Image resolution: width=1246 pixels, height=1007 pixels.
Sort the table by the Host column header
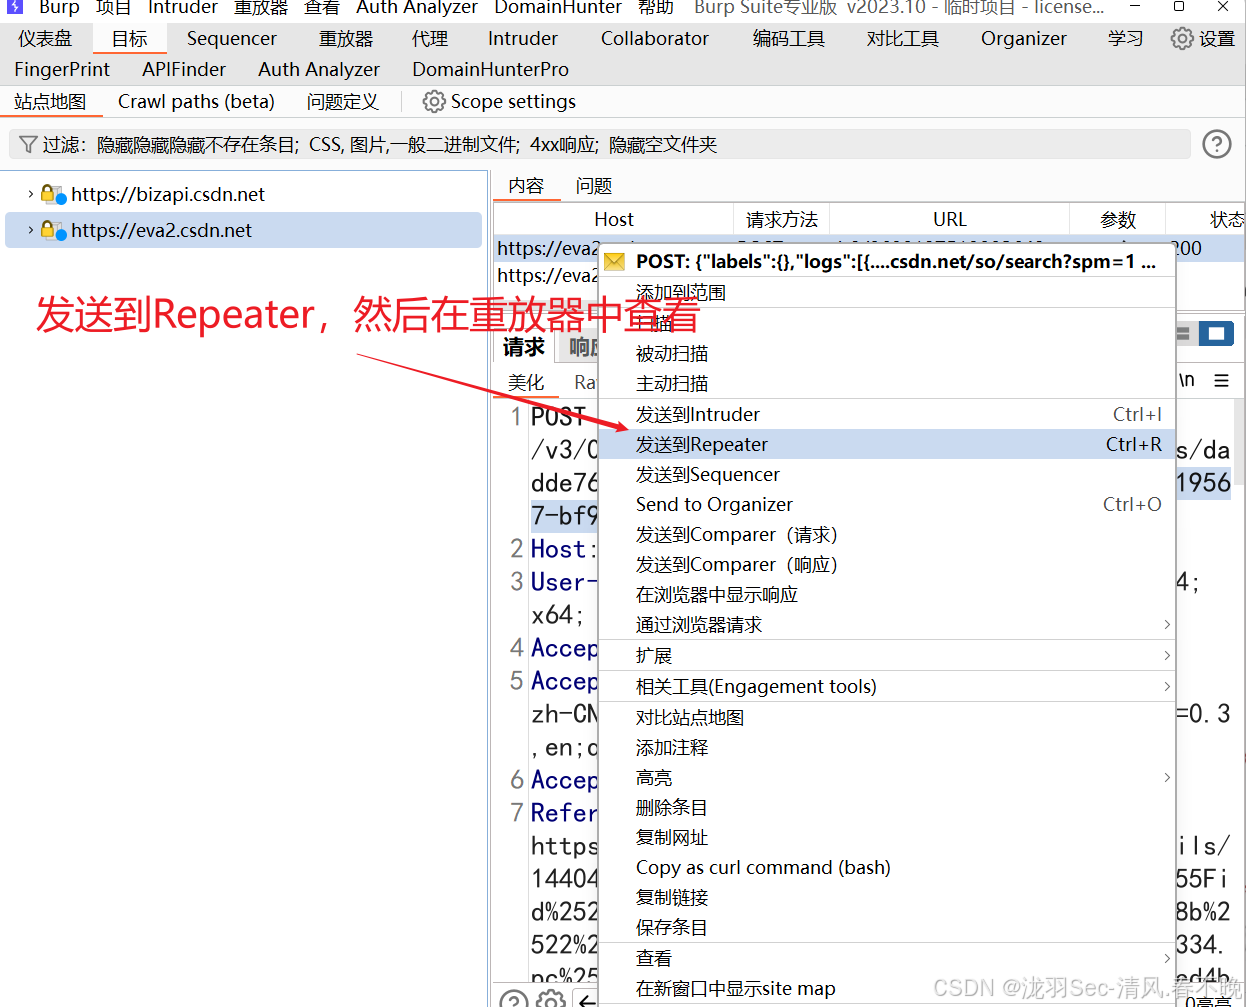(x=614, y=219)
